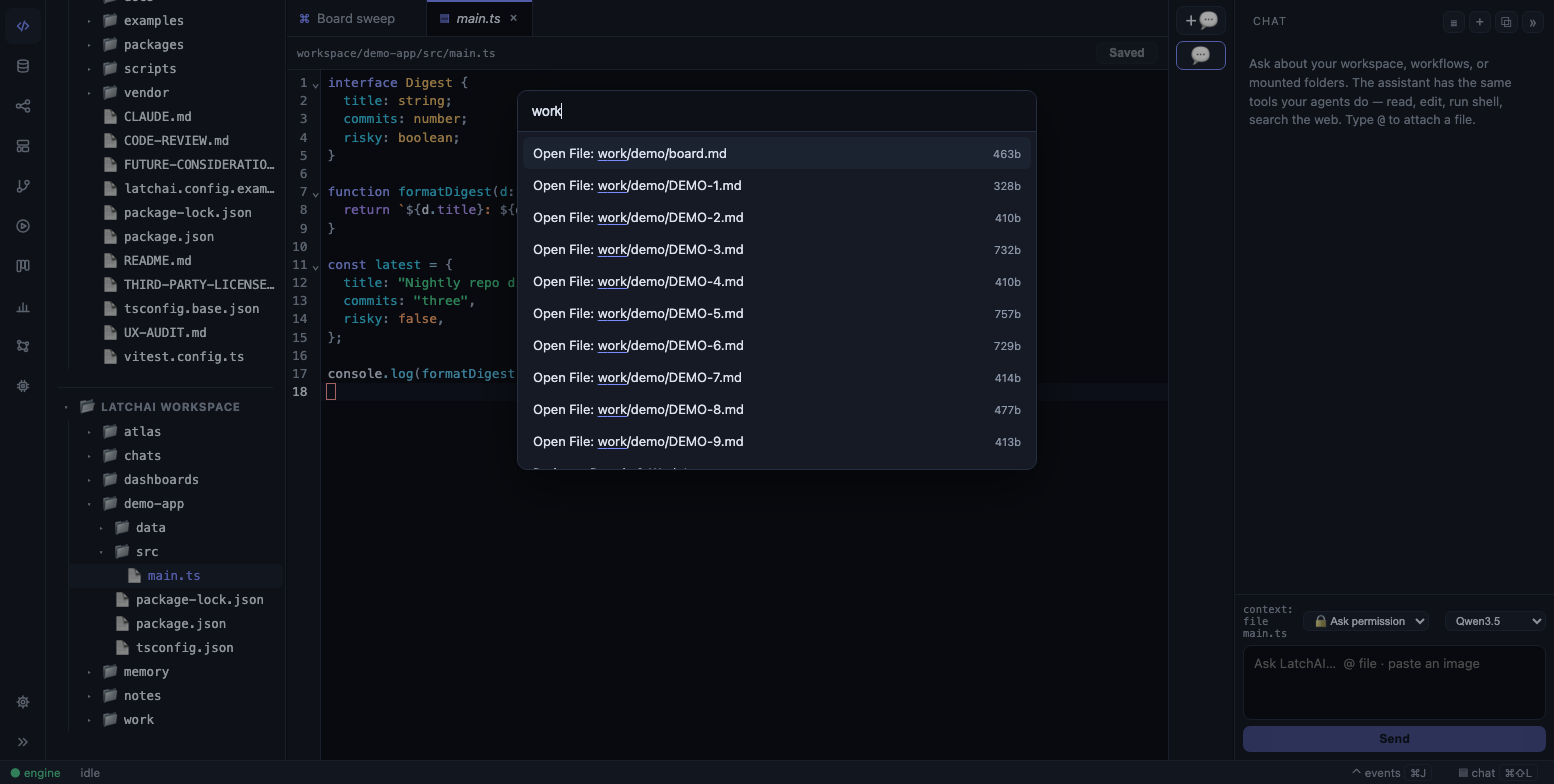
Task: Open the connected nodes icon in sidebar
Action: tap(23, 346)
